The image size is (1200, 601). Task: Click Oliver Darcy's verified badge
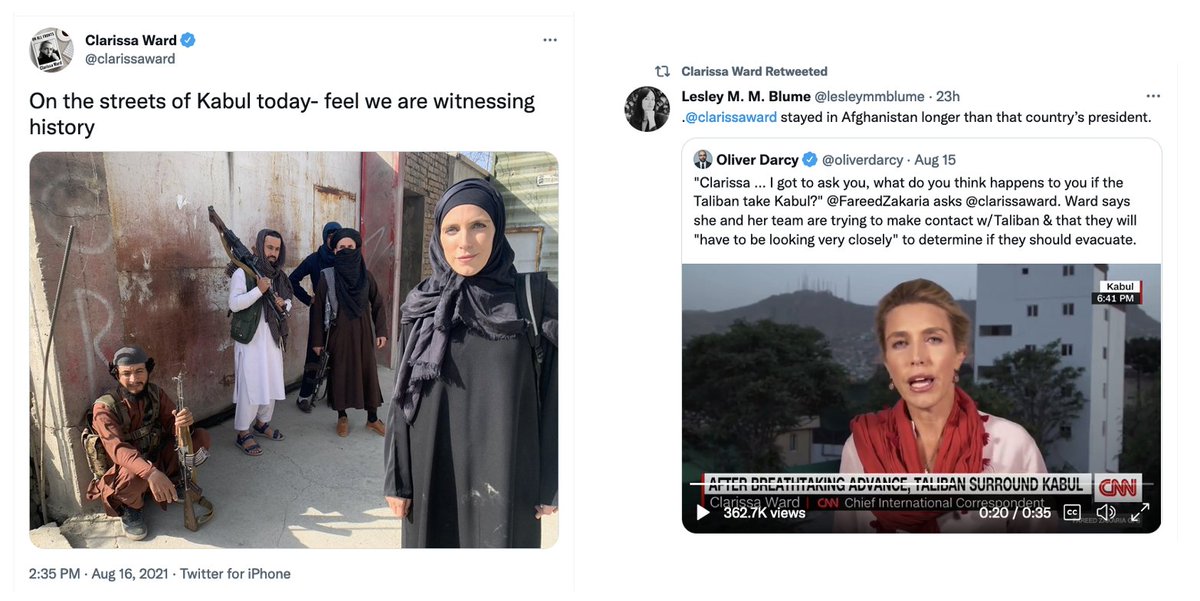click(810, 160)
